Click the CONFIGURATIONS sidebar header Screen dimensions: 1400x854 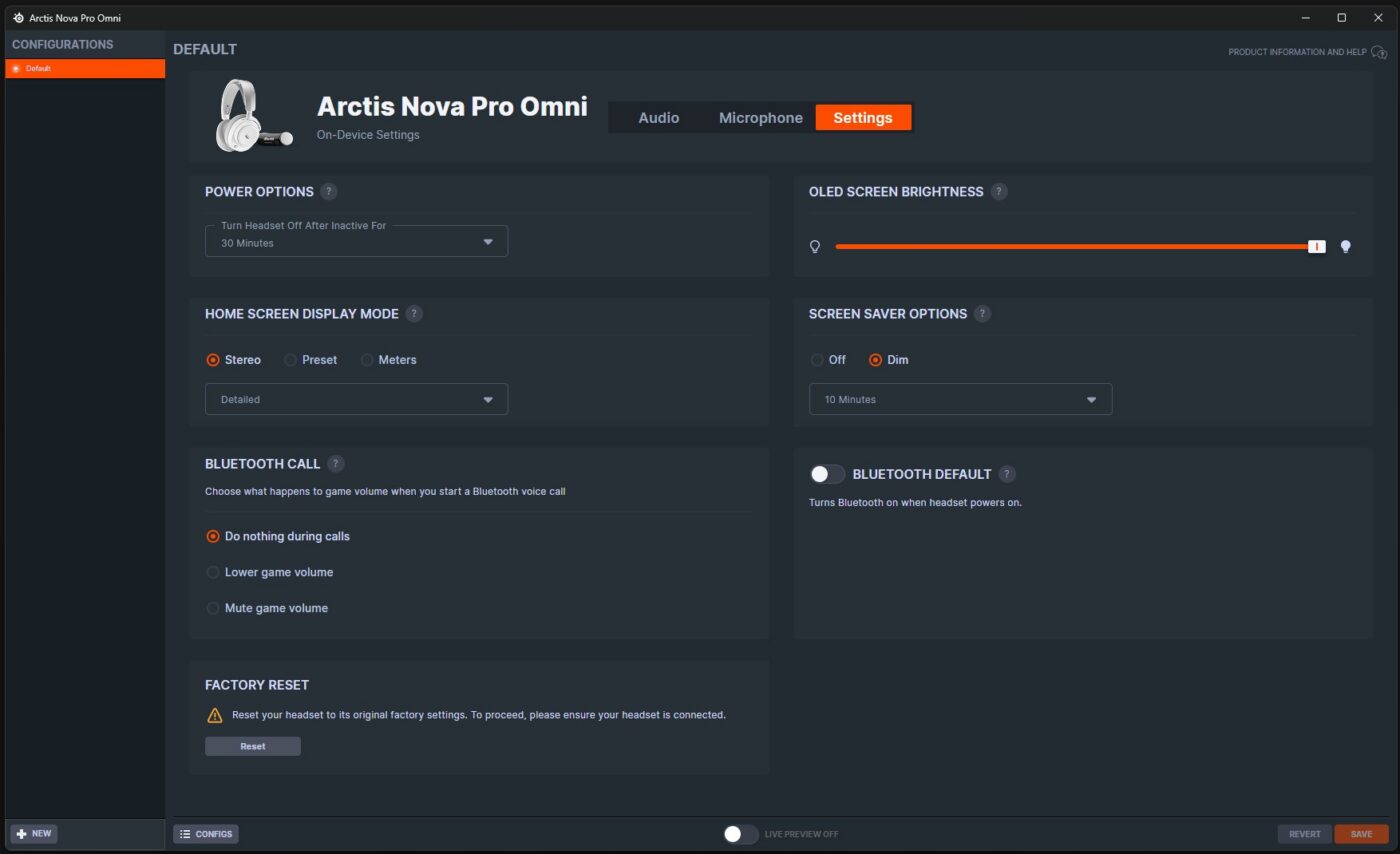pyautogui.click(x=62, y=44)
